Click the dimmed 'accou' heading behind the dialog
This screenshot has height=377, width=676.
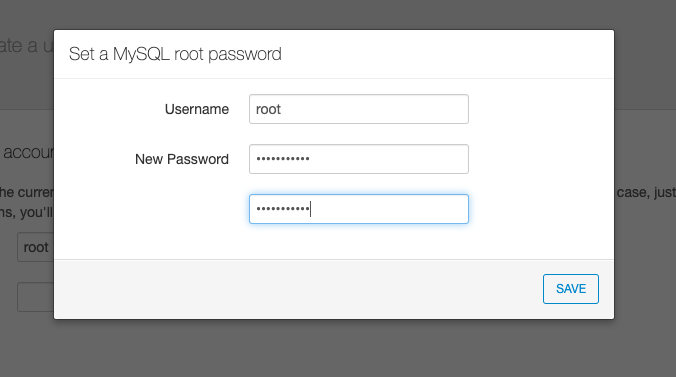pyautogui.click(x=28, y=152)
